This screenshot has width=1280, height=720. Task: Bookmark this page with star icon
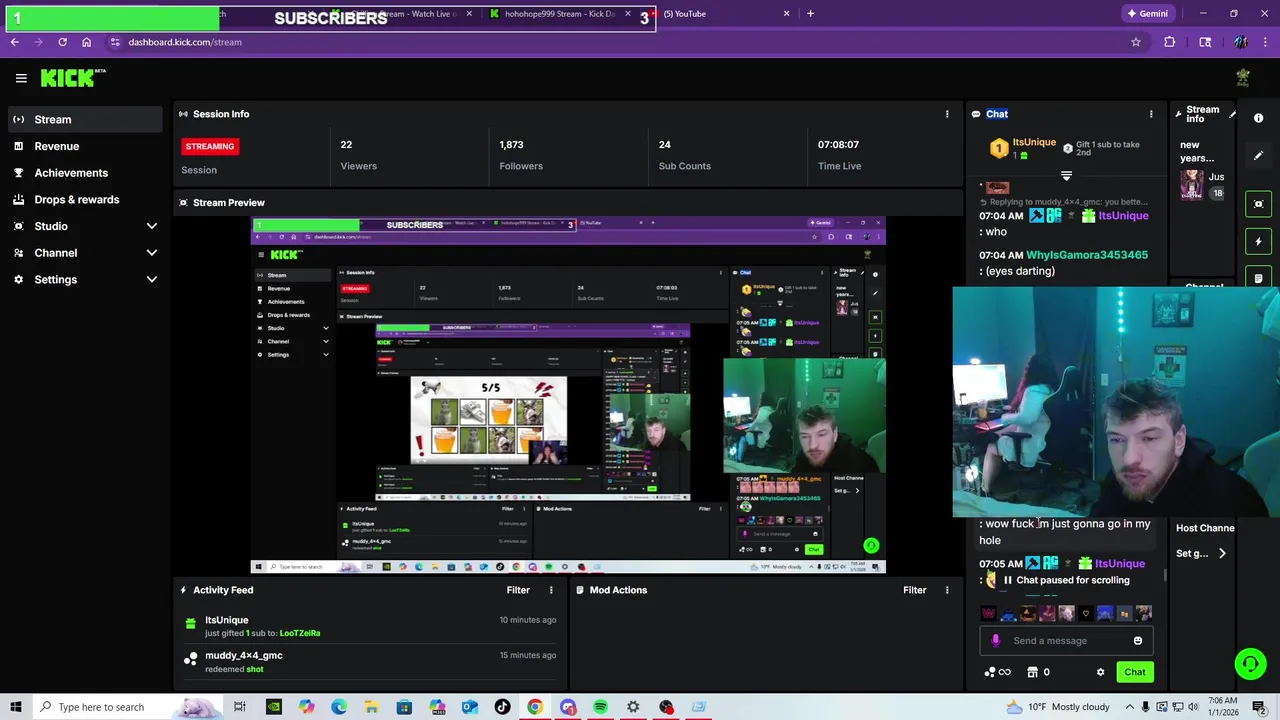pyautogui.click(x=1136, y=42)
